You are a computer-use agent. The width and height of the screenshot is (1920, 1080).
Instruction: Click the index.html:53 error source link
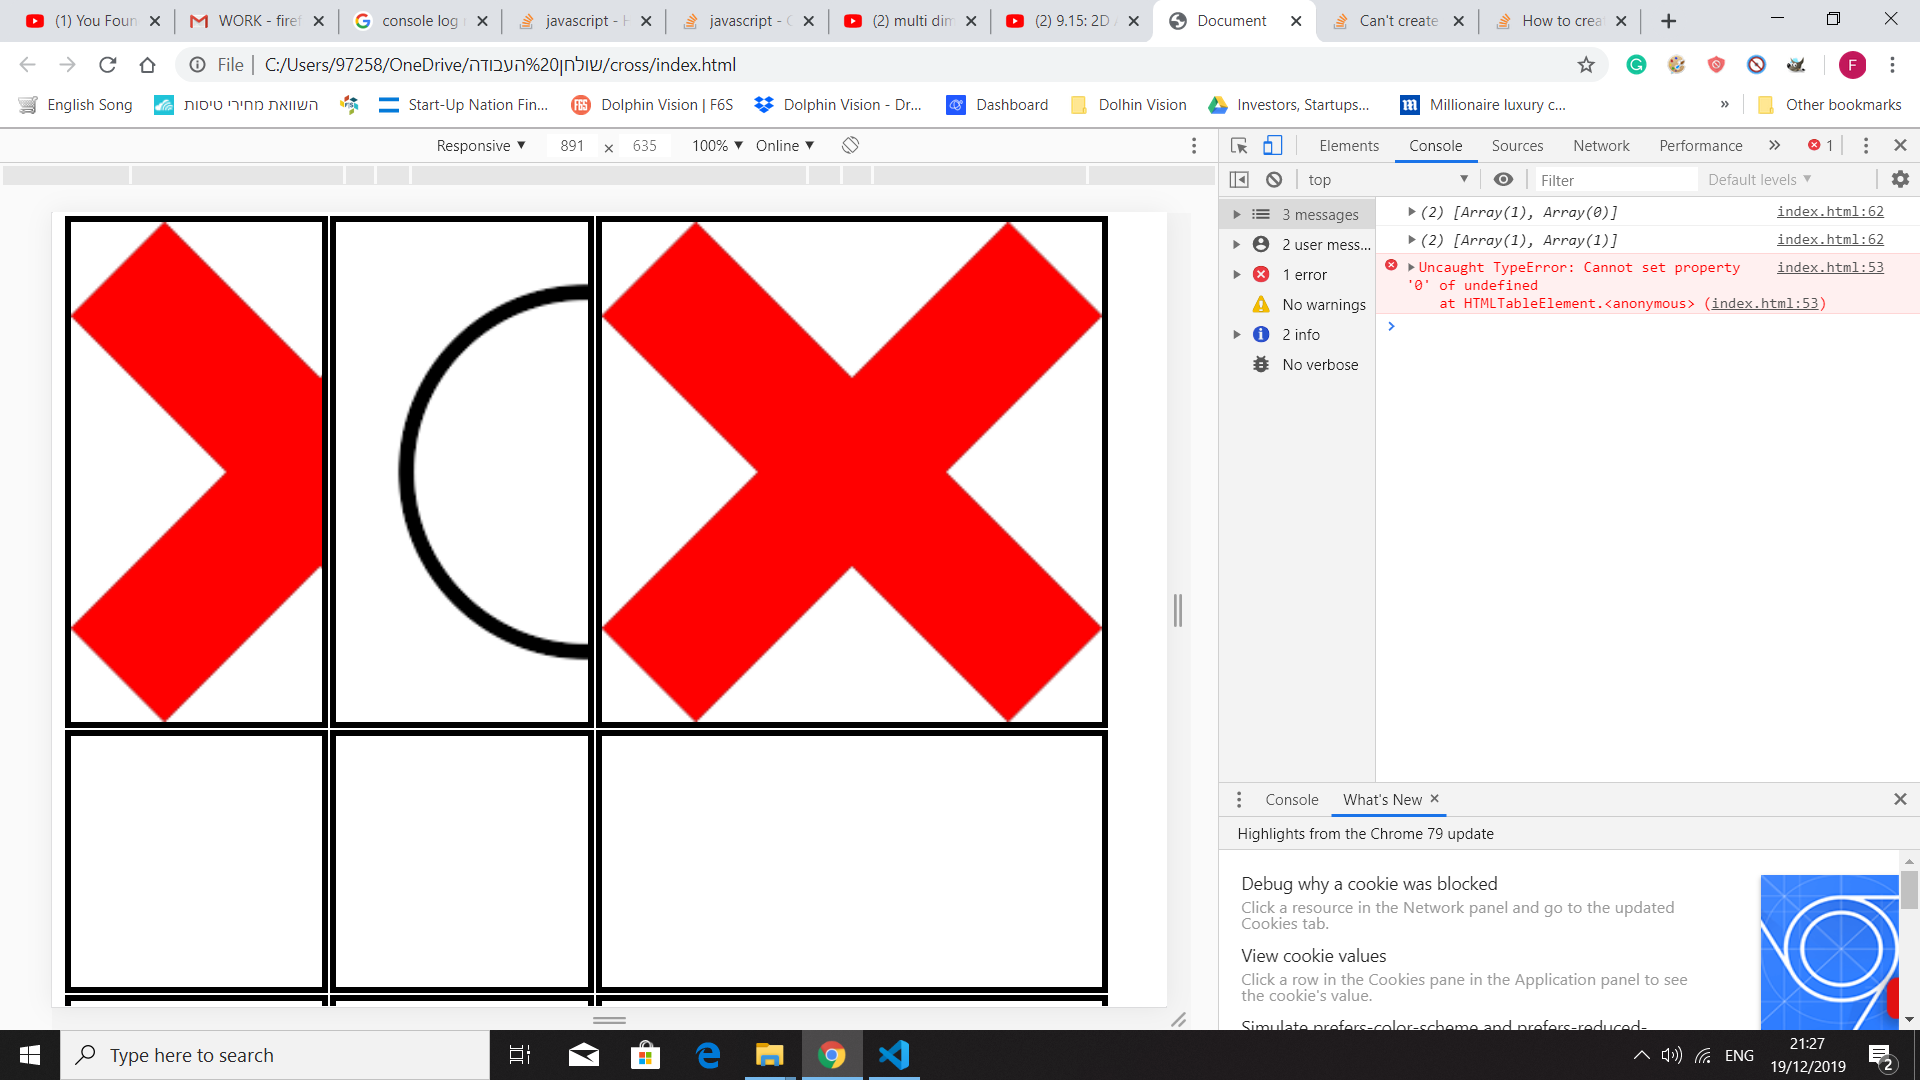point(1830,267)
